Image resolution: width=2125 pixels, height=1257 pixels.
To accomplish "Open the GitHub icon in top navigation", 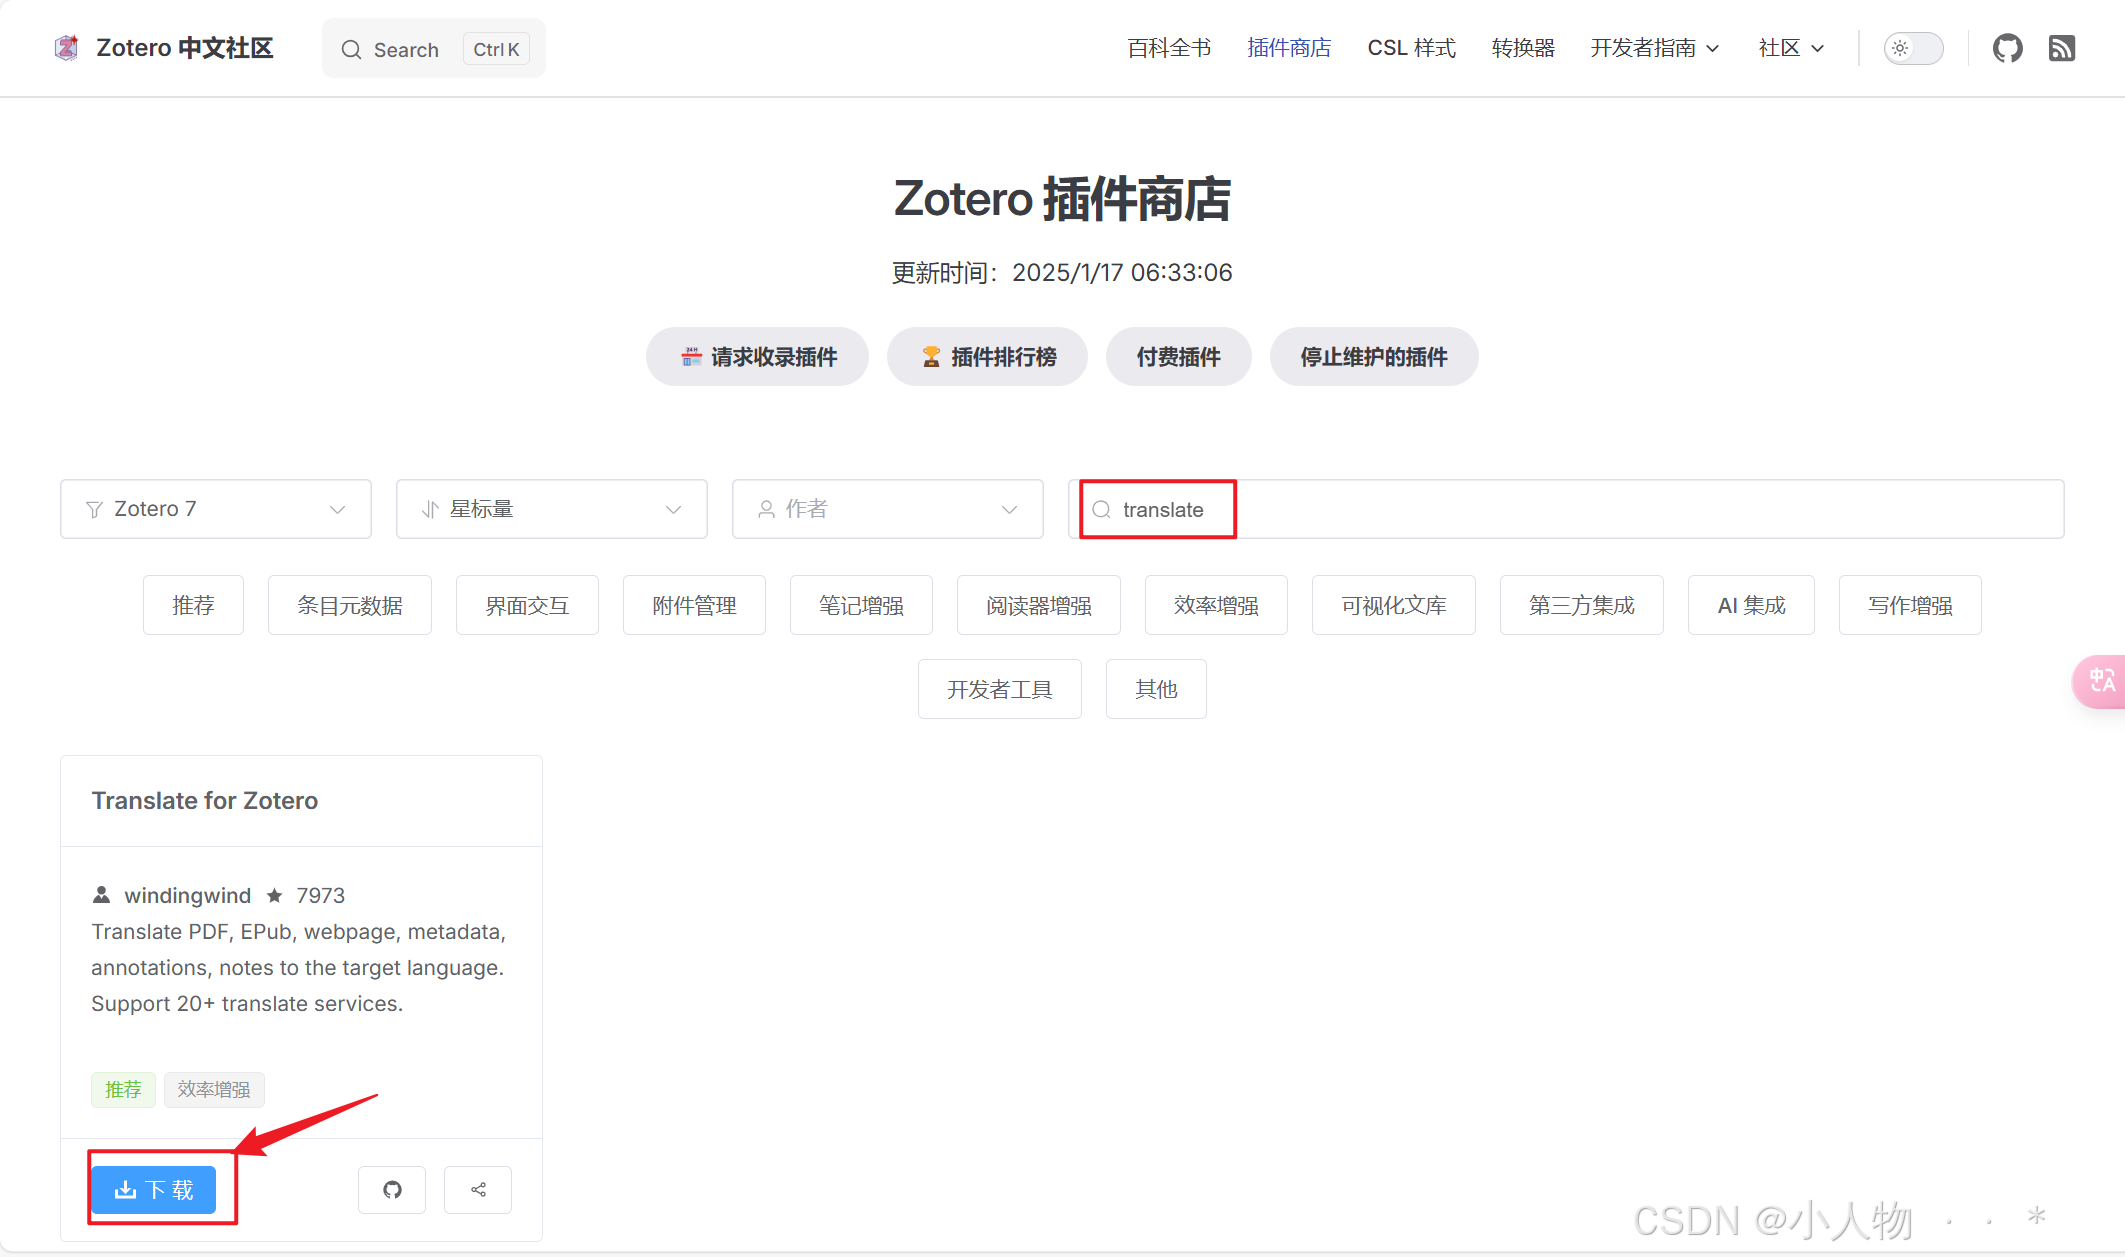I will click(x=2007, y=48).
